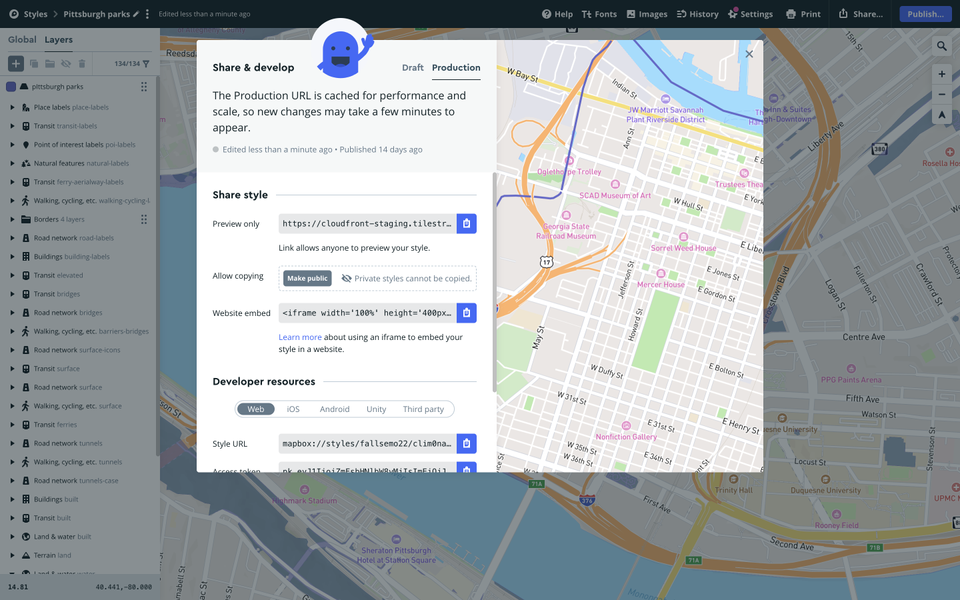Choose the Third party platform option
The width and height of the screenshot is (960, 600).
tap(423, 409)
